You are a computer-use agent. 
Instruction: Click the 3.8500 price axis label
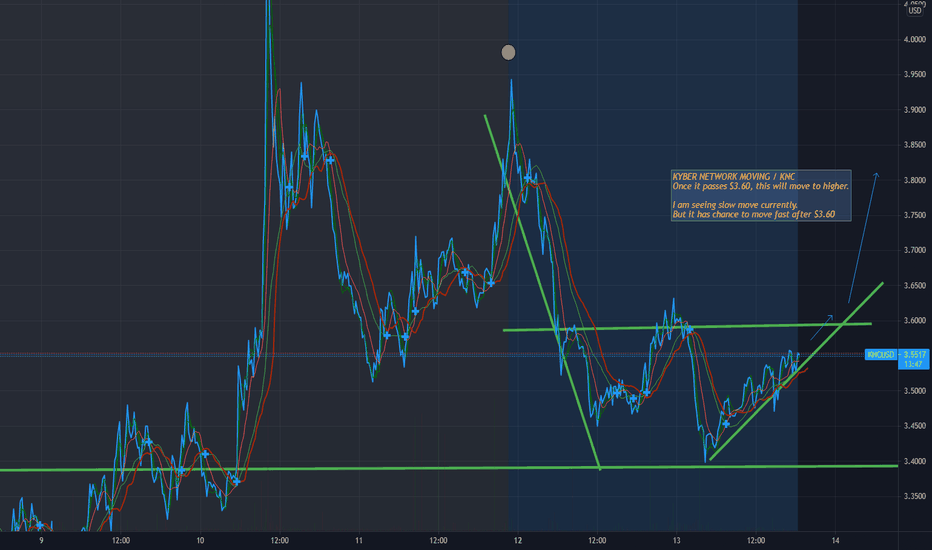pos(914,145)
